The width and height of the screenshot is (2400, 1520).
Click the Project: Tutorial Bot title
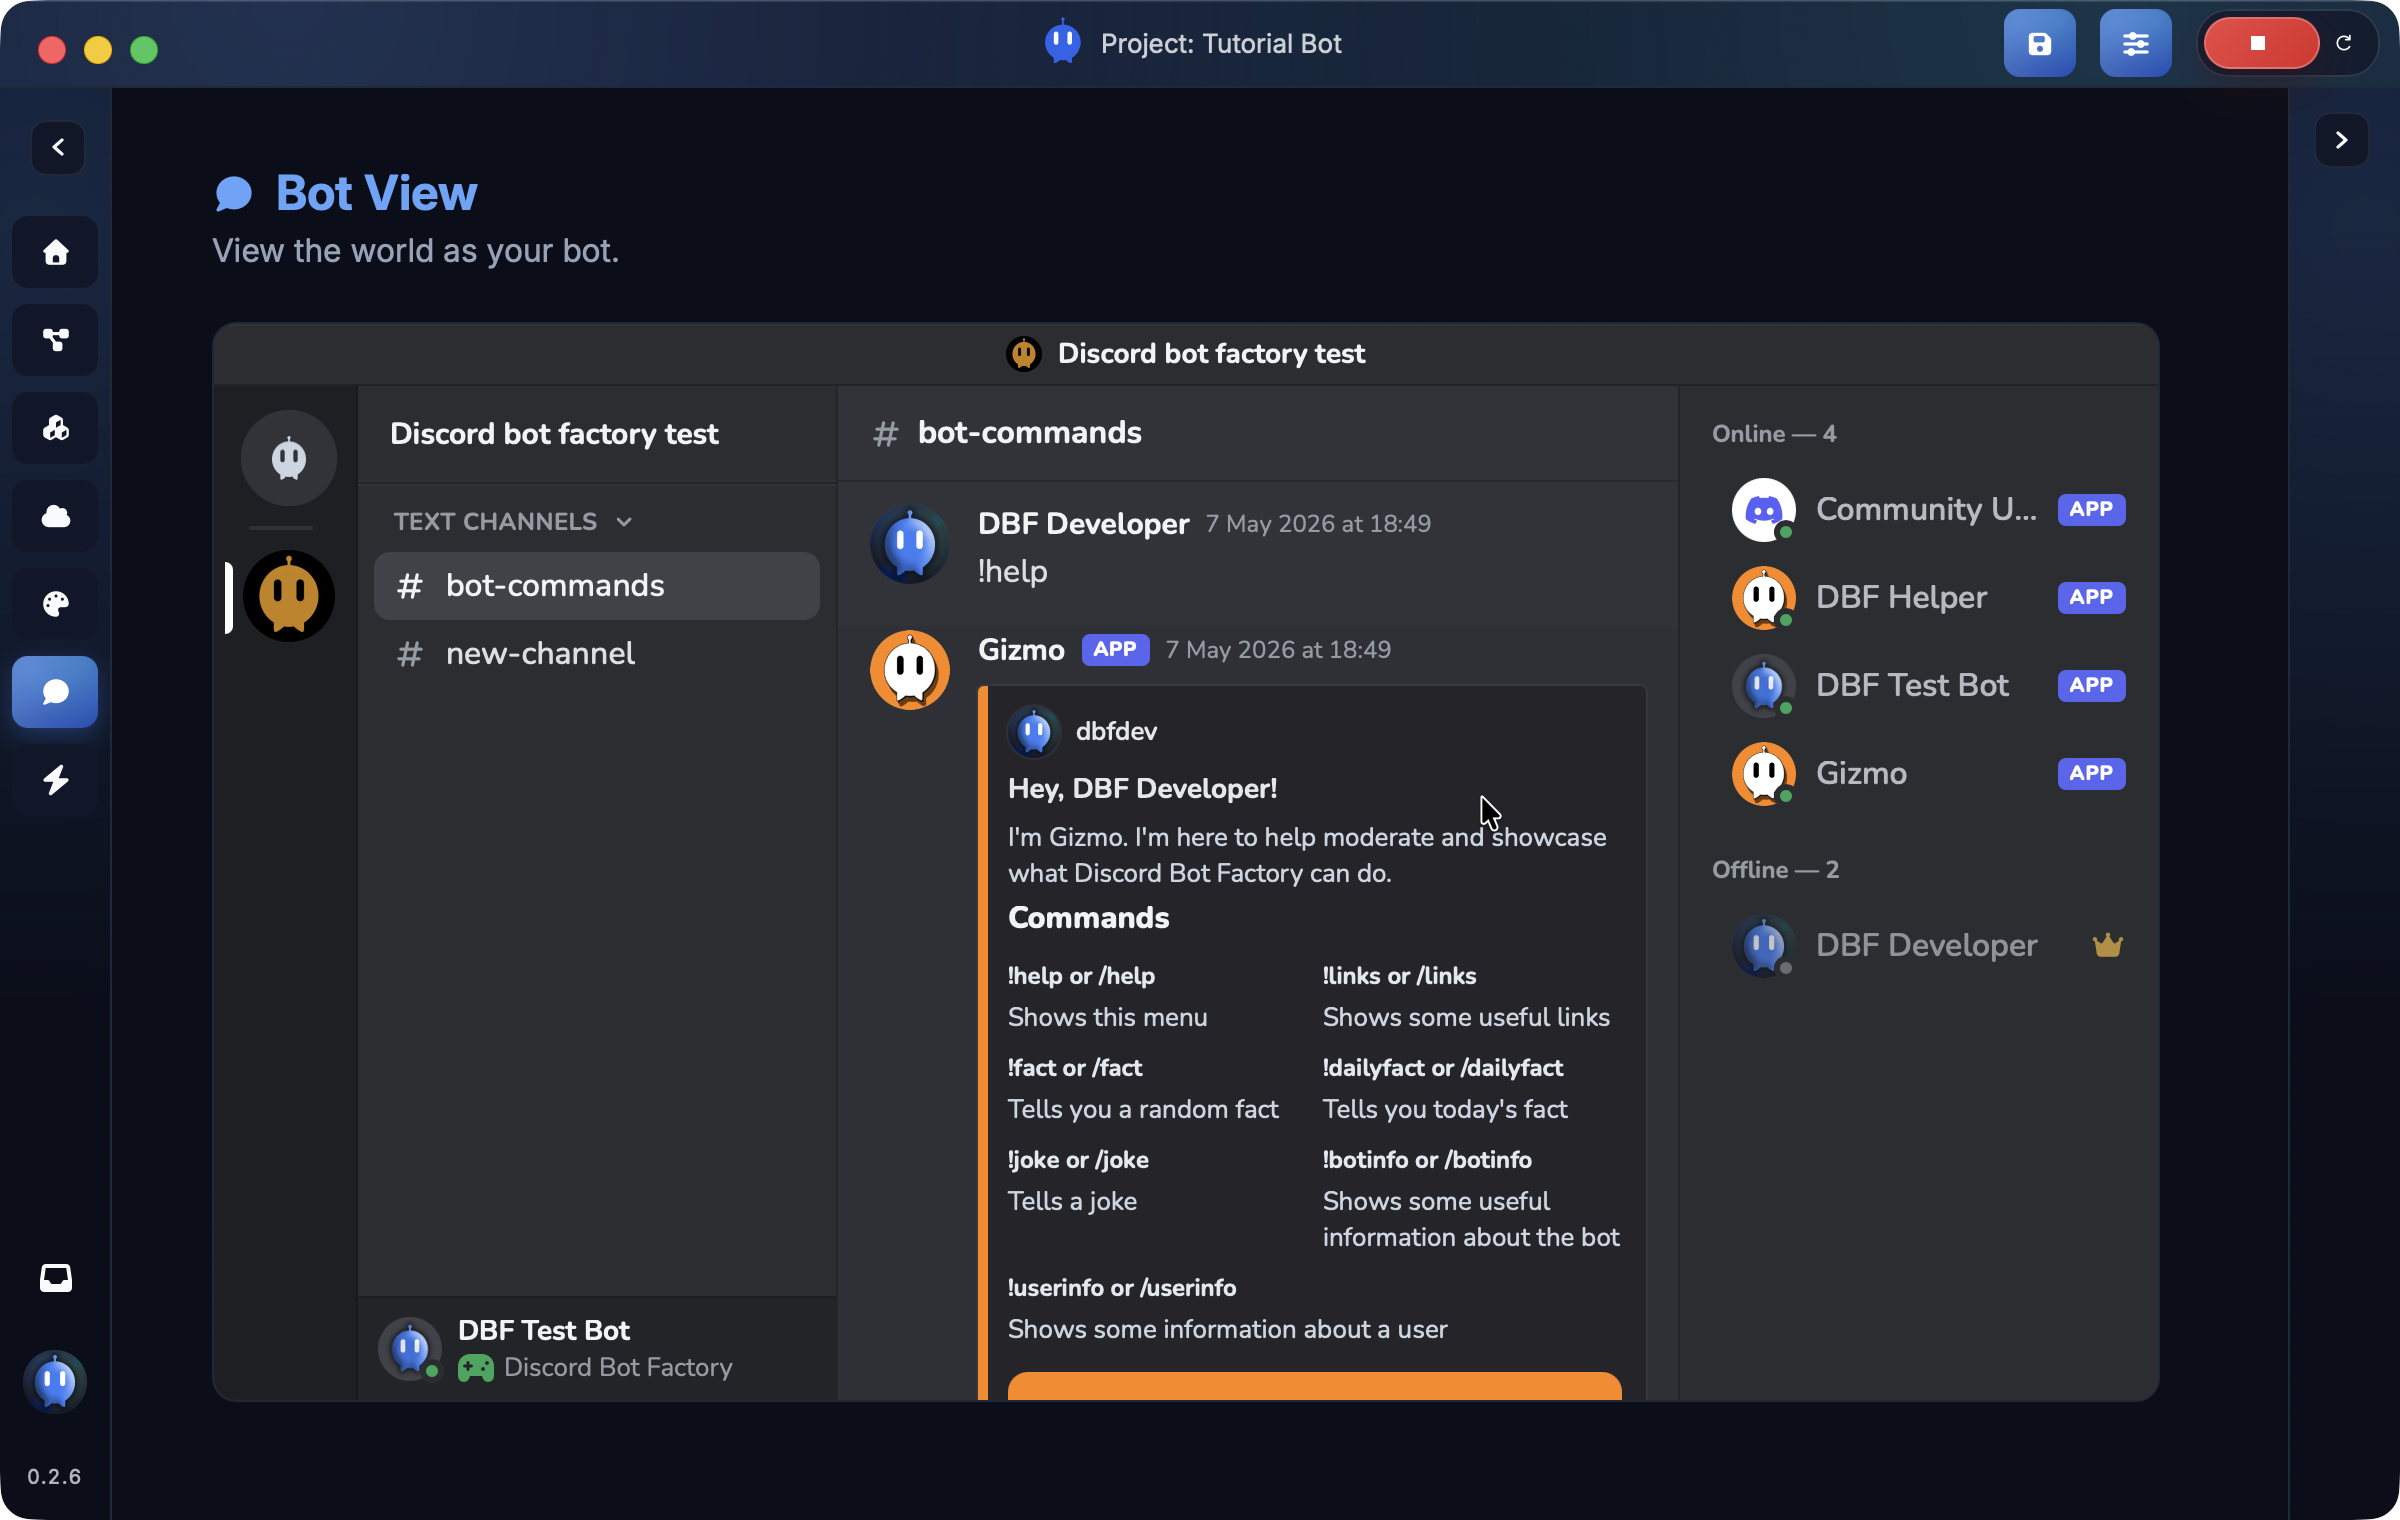pyautogui.click(x=1221, y=44)
